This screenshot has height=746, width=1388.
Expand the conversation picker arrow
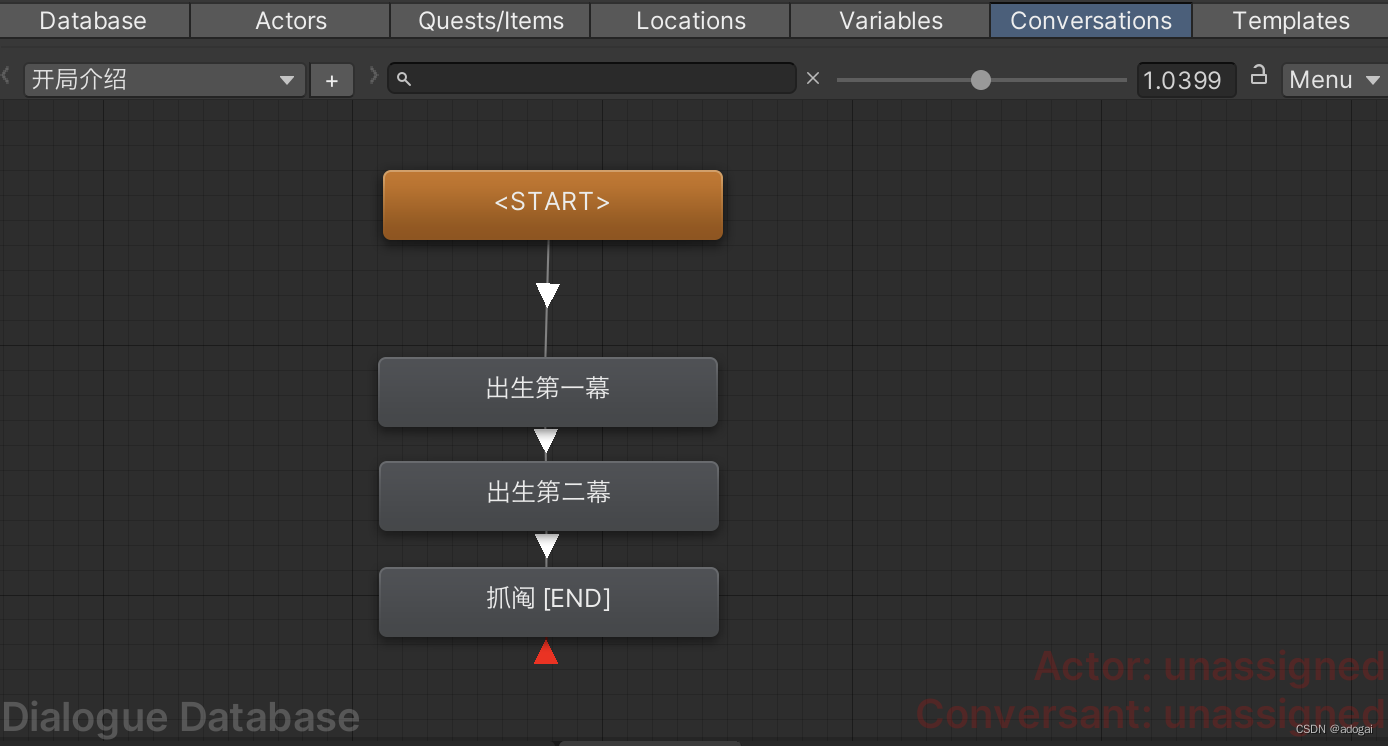tap(289, 80)
